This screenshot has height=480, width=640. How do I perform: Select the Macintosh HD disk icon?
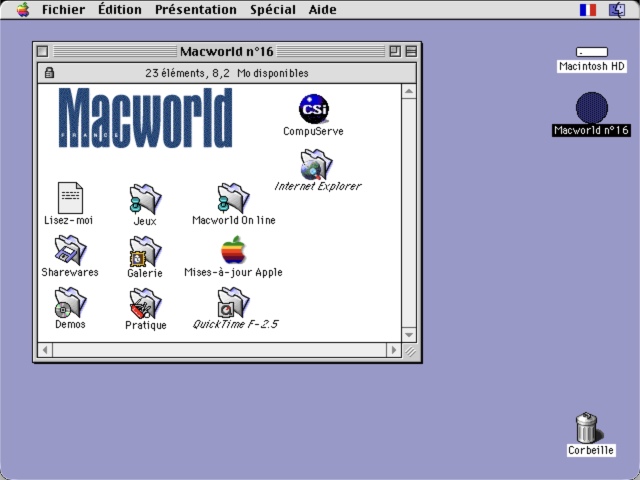592,52
